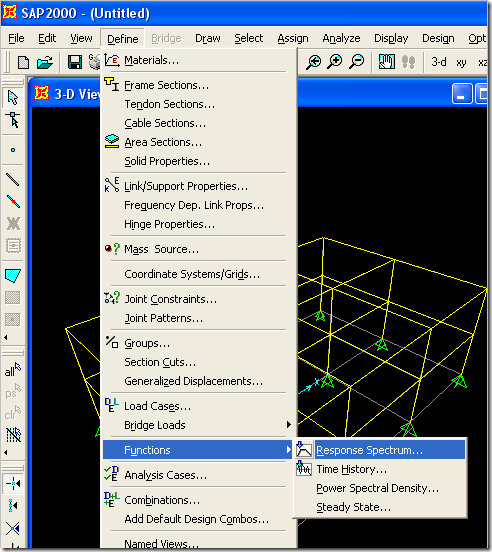Screen dimensions: 492x552
Task: Click the Clear Selection 'clr' button
Action: [13, 414]
